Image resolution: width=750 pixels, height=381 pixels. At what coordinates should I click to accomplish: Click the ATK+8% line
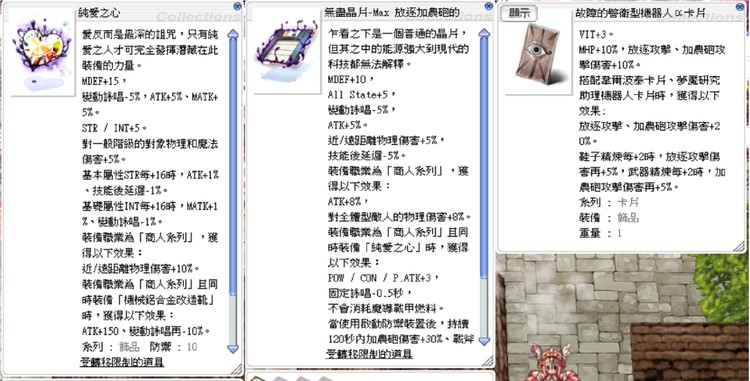click(x=348, y=201)
